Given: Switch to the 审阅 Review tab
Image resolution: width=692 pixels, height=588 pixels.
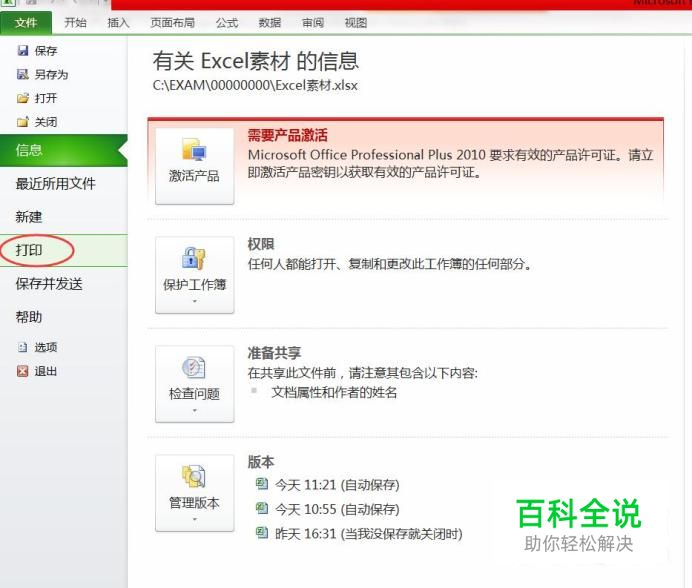Looking at the screenshot, I should tap(313, 23).
